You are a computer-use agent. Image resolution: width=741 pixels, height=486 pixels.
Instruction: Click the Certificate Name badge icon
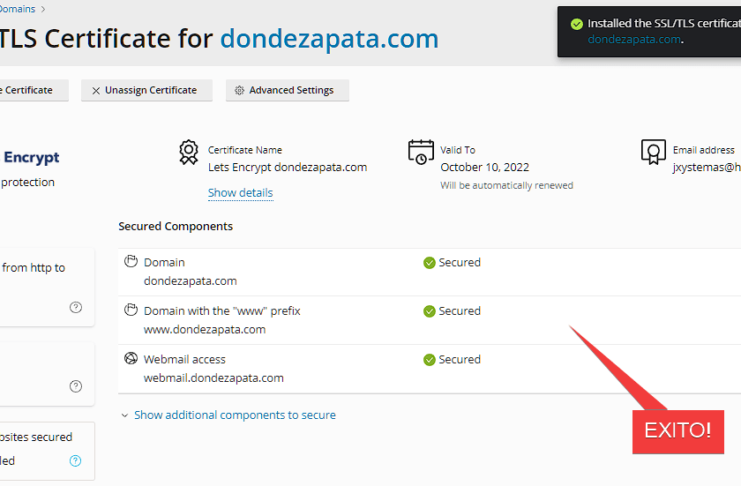(188, 152)
